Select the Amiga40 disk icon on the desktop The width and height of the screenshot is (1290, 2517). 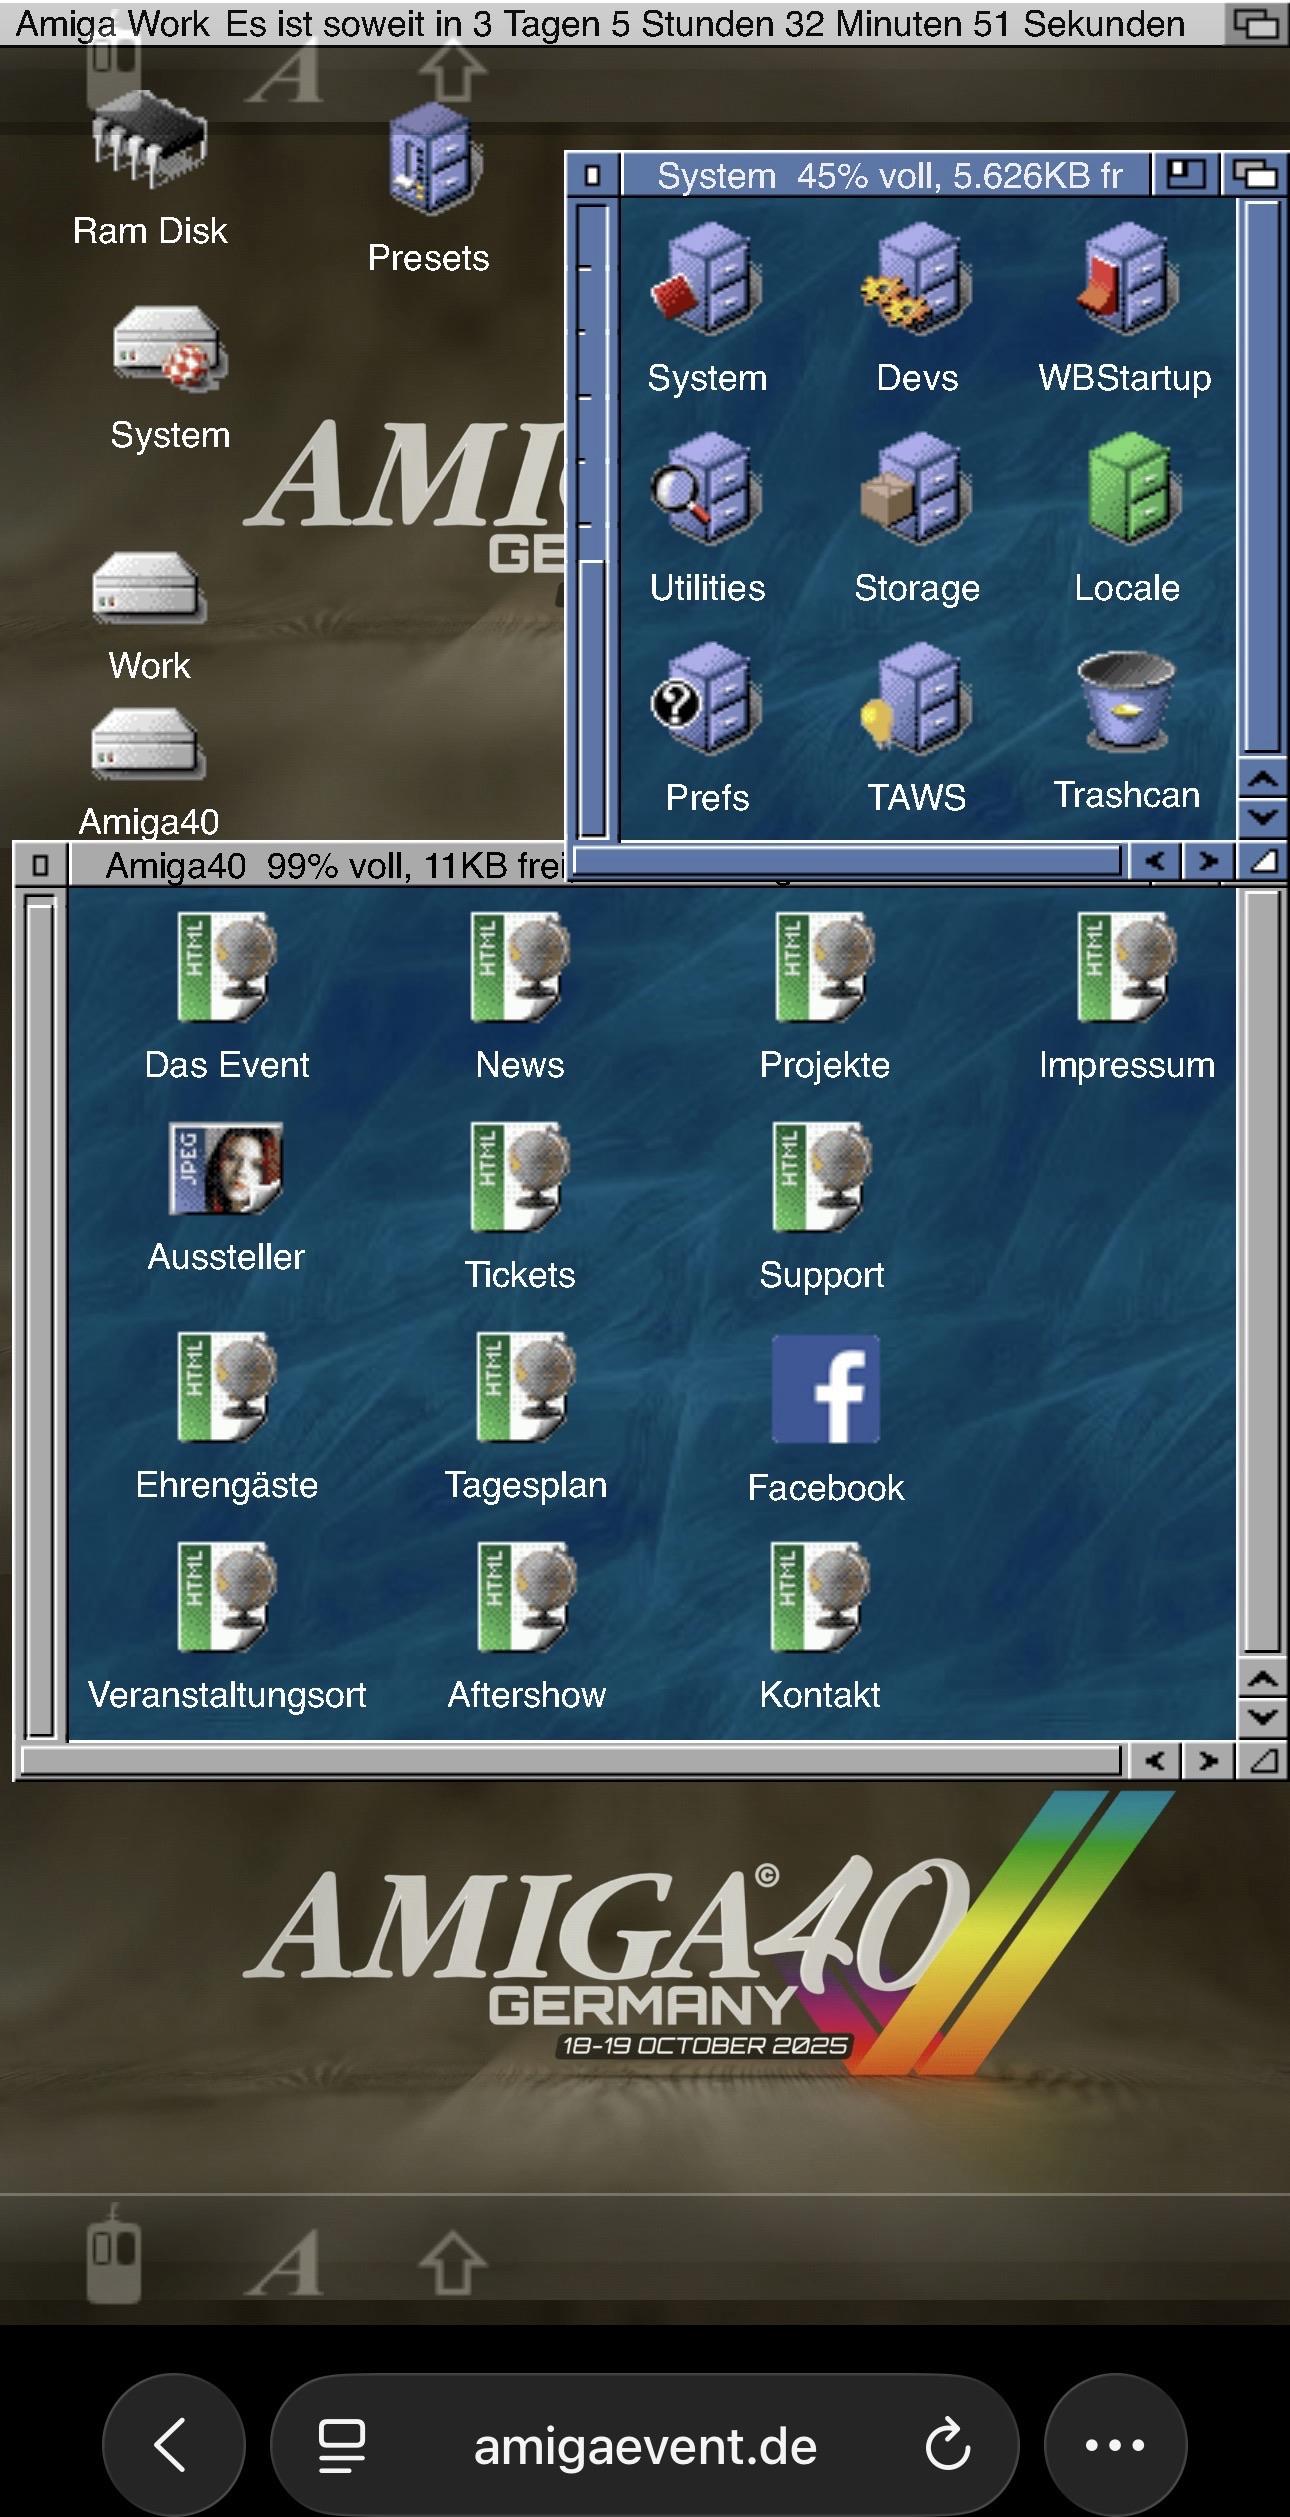pos(148,743)
